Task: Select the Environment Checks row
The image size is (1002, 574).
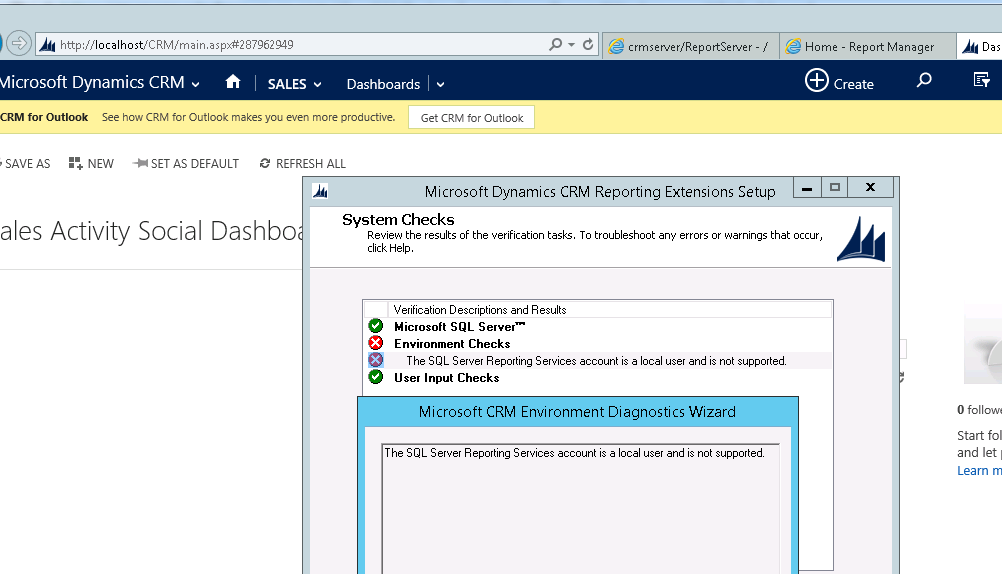Action: tap(598, 344)
